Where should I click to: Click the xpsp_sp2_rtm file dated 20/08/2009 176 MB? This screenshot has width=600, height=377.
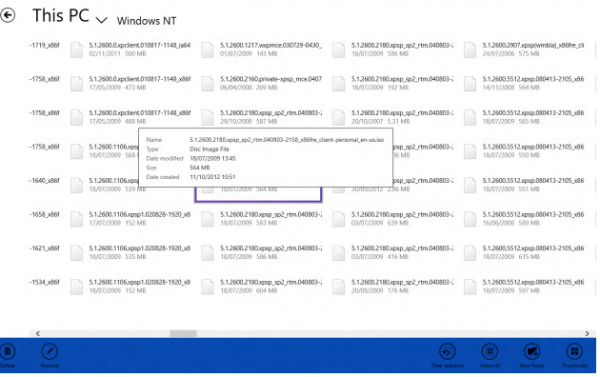(393, 286)
